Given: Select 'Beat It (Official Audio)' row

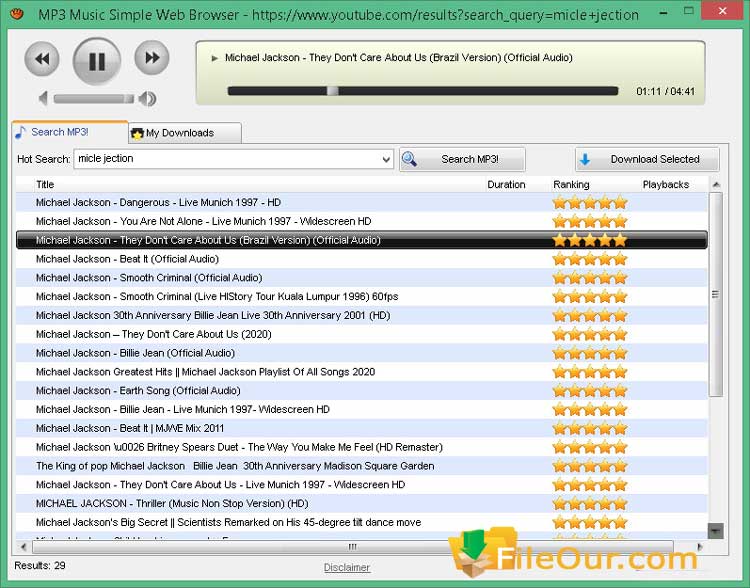Looking at the screenshot, I should pos(362,259).
